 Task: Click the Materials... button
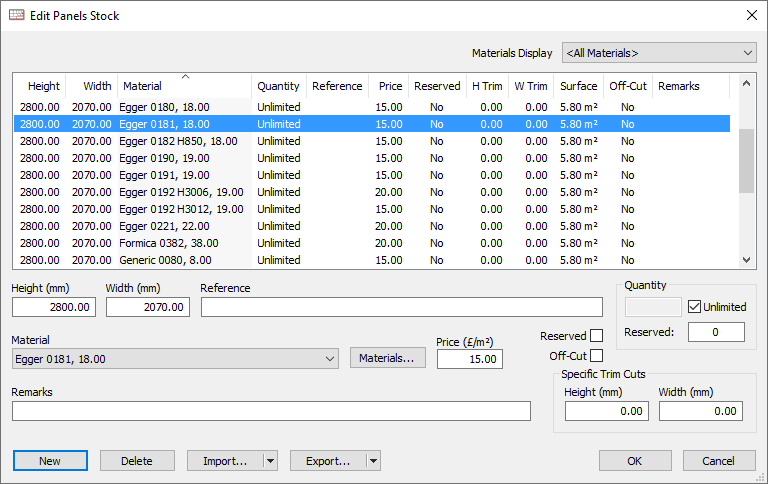[387, 359]
